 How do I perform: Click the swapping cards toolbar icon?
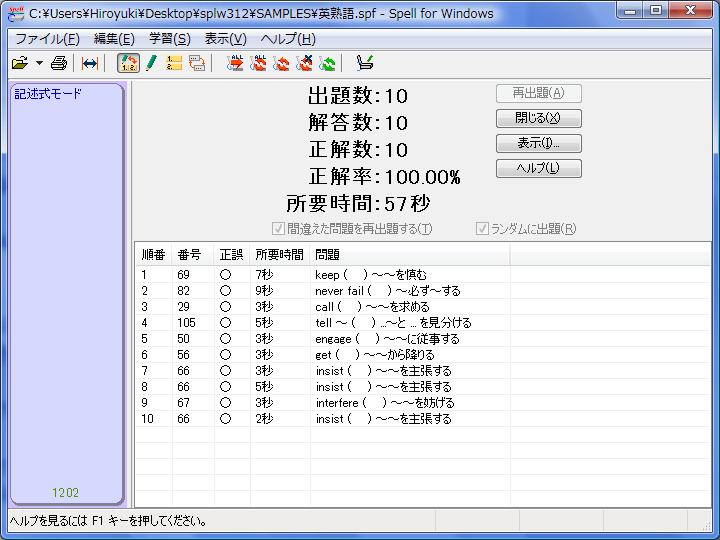[197, 63]
